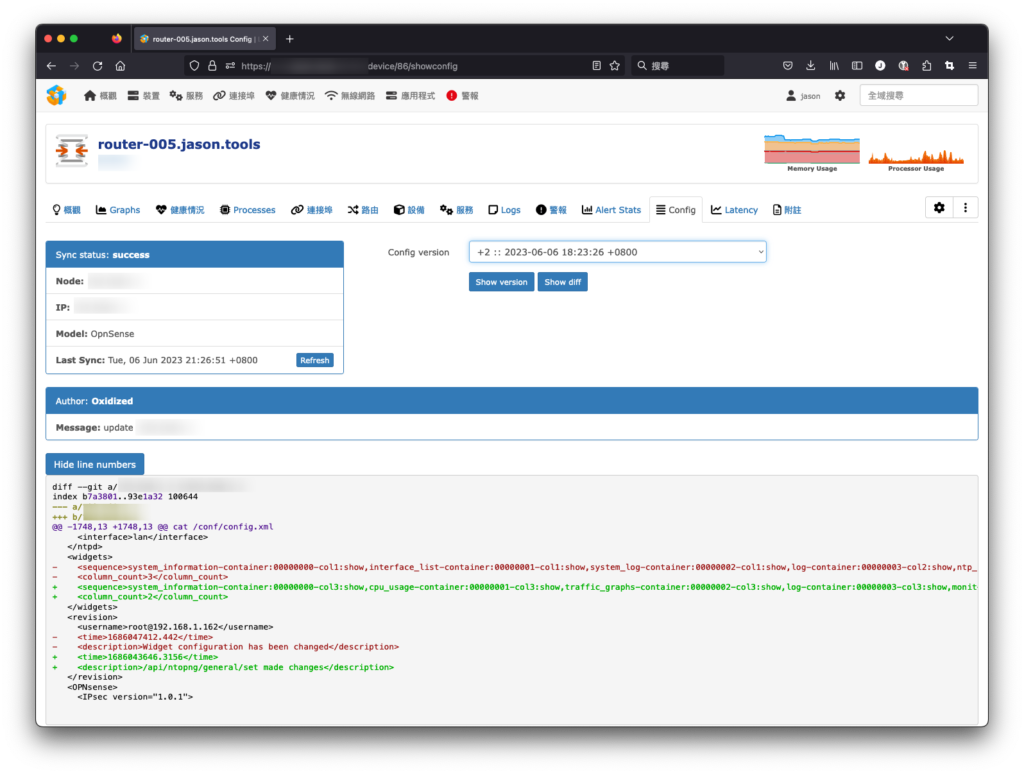Bookmark this page with the star icon
The height and width of the screenshot is (774, 1024).
[x=615, y=65]
